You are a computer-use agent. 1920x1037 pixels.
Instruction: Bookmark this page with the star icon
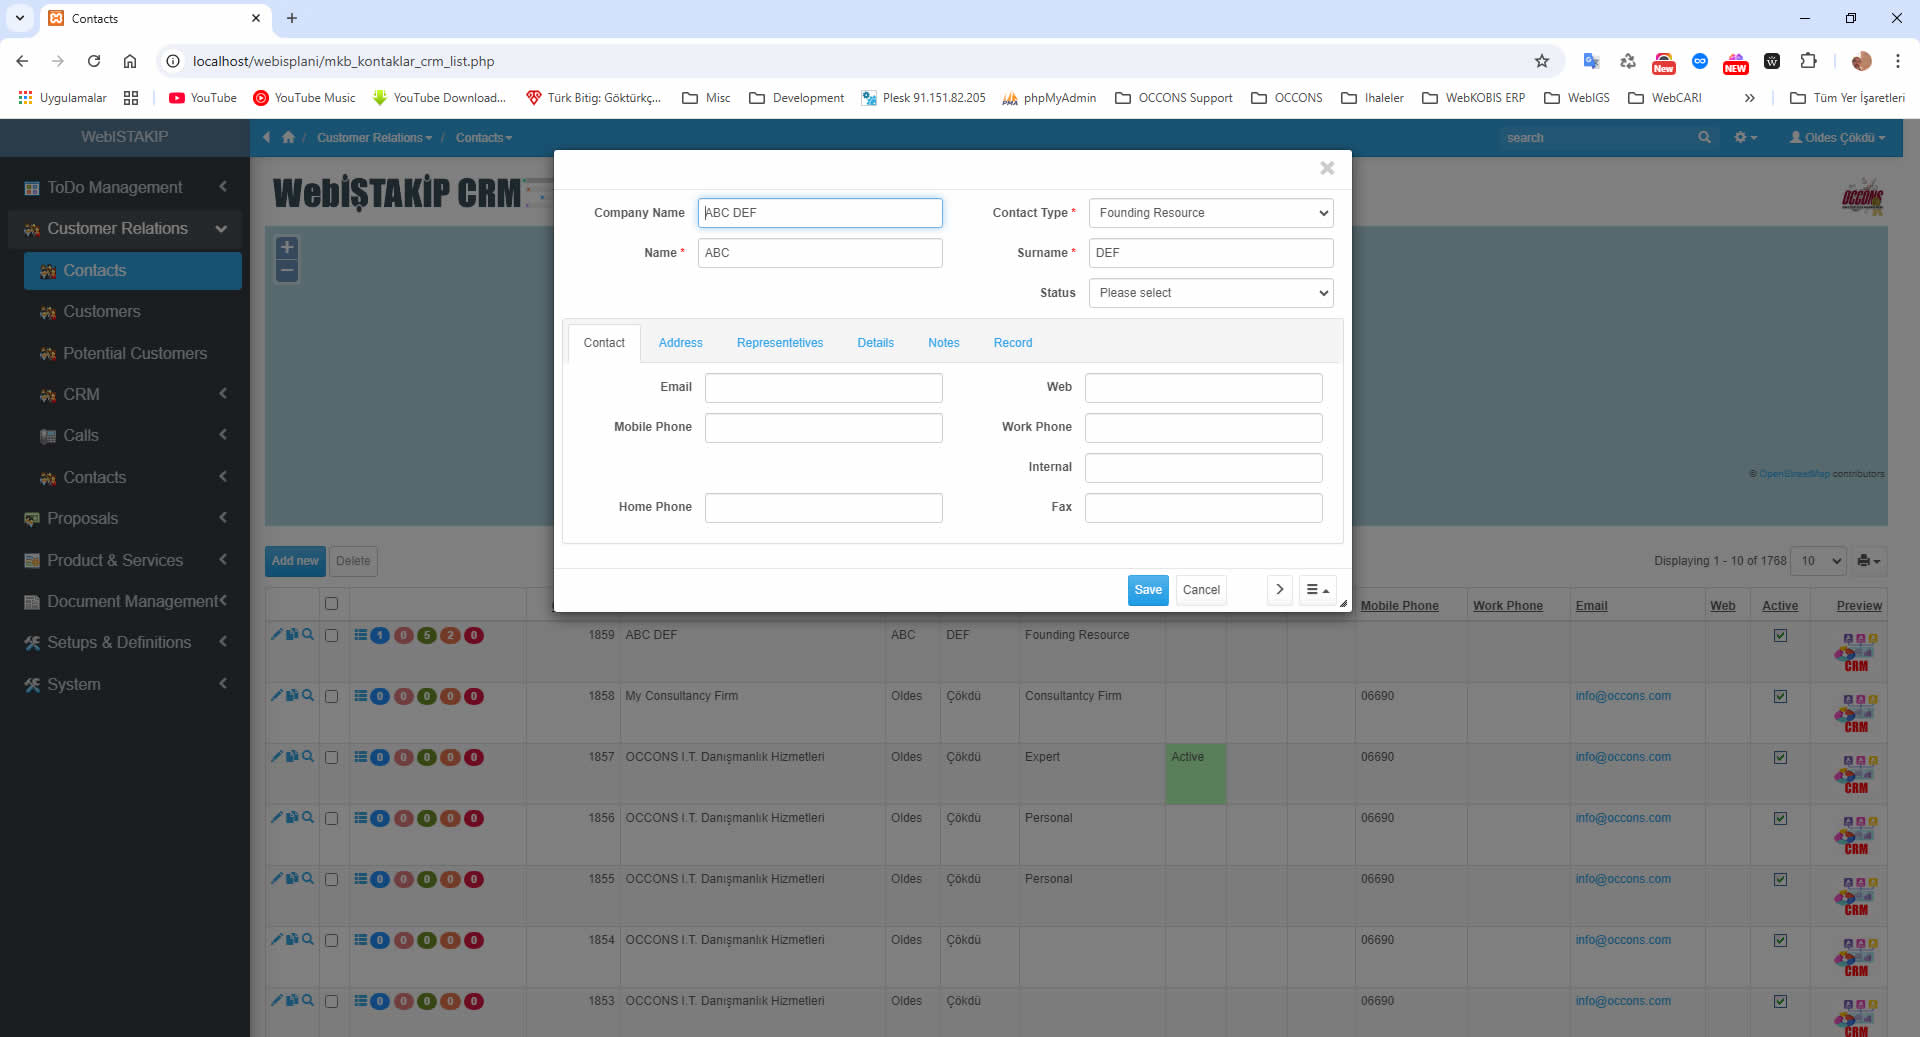(1542, 61)
